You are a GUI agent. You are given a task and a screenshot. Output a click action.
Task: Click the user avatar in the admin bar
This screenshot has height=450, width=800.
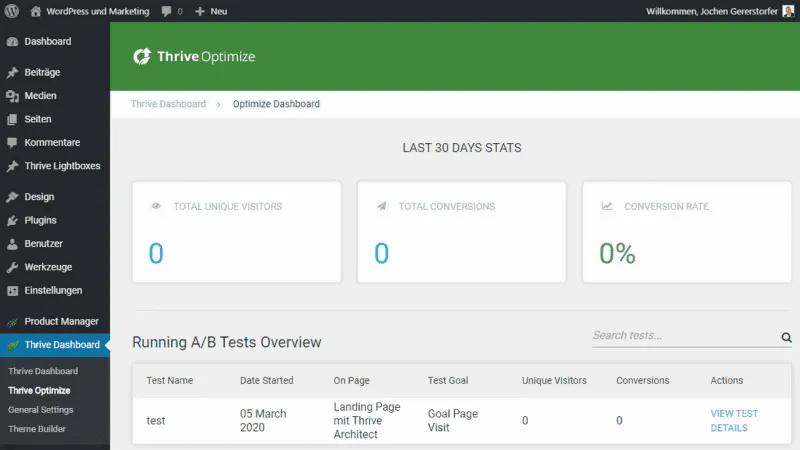click(x=788, y=11)
